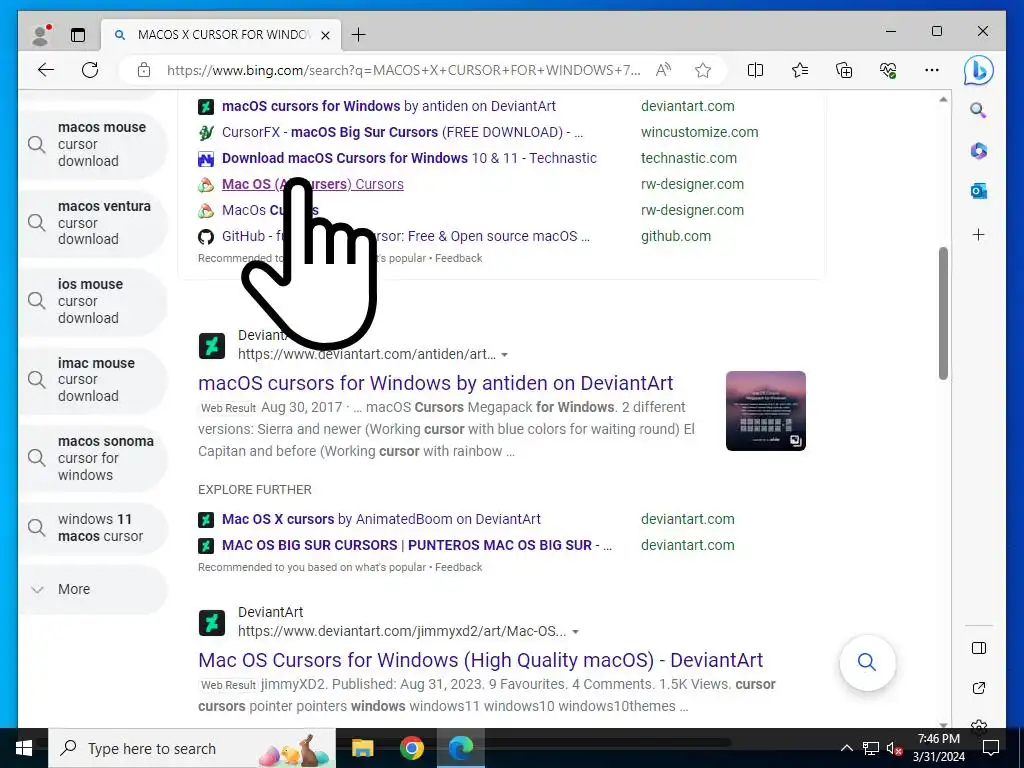Open network status tray icon
Viewport: 1024px width, 768px height.
coord(871,748)
